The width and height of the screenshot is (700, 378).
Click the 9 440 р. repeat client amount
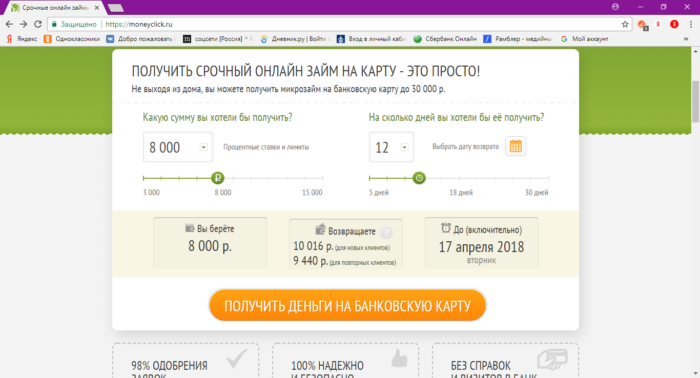click(310, 261)
